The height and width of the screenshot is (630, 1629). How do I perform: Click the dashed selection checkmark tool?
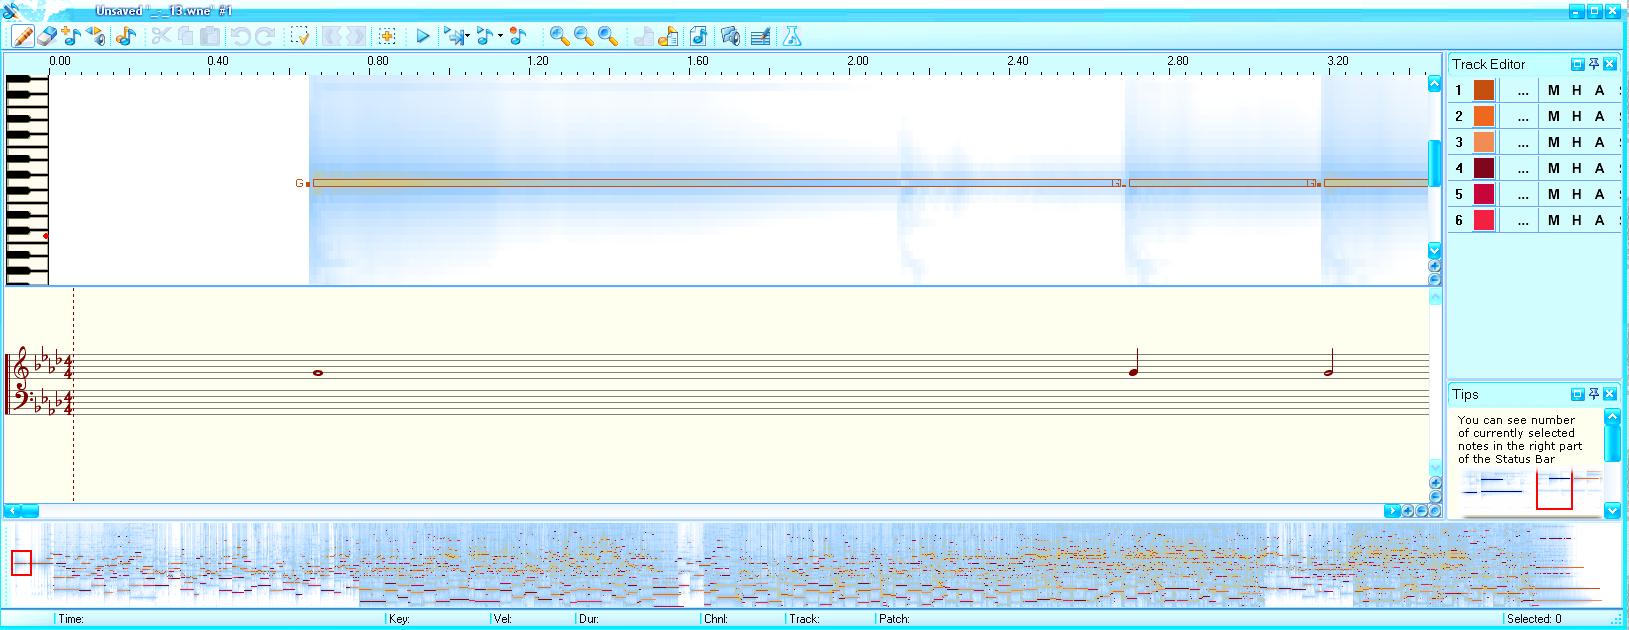tap(300, 36)
